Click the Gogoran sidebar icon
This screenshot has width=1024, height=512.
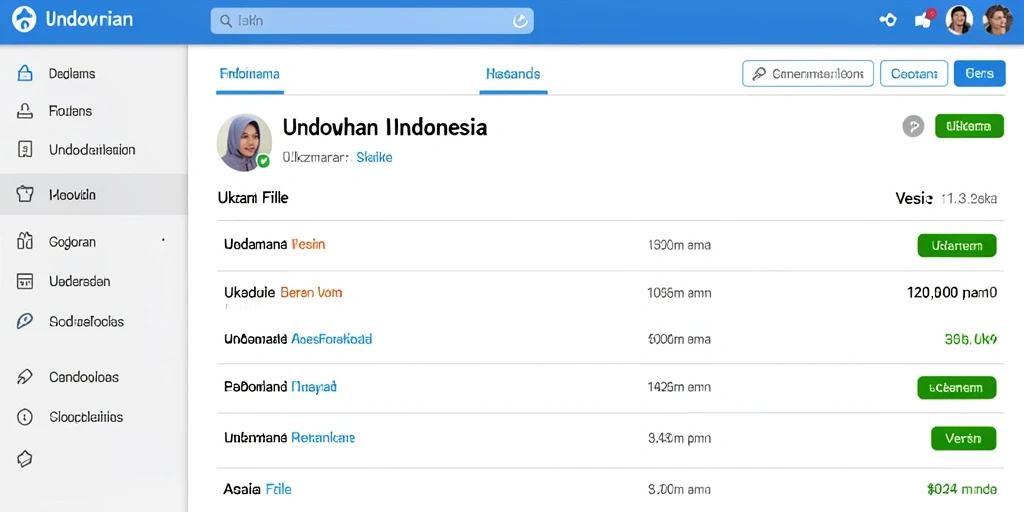24,242
